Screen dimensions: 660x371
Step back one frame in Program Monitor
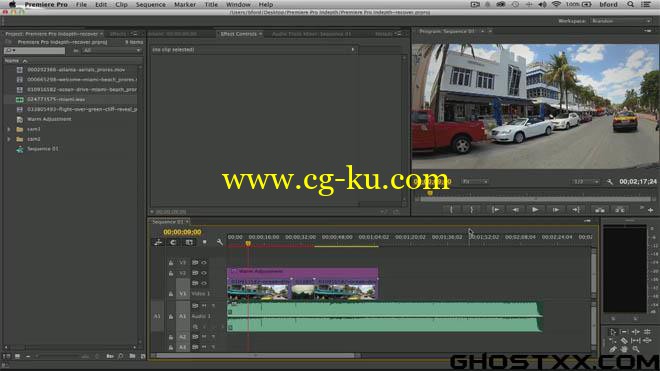[x=515, y=209]
